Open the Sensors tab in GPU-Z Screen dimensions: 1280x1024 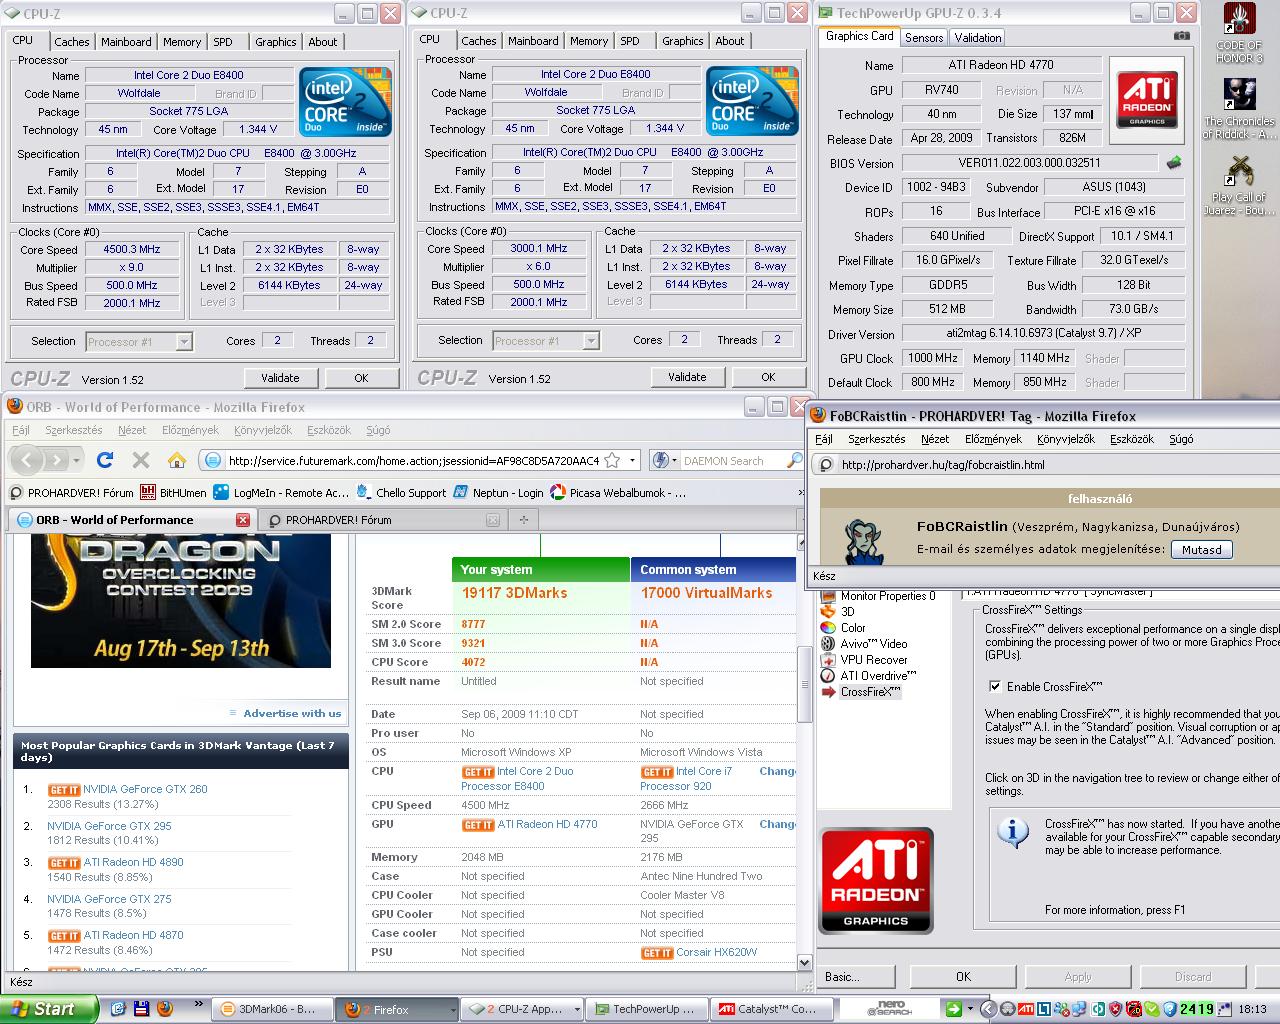click(924, 37)
